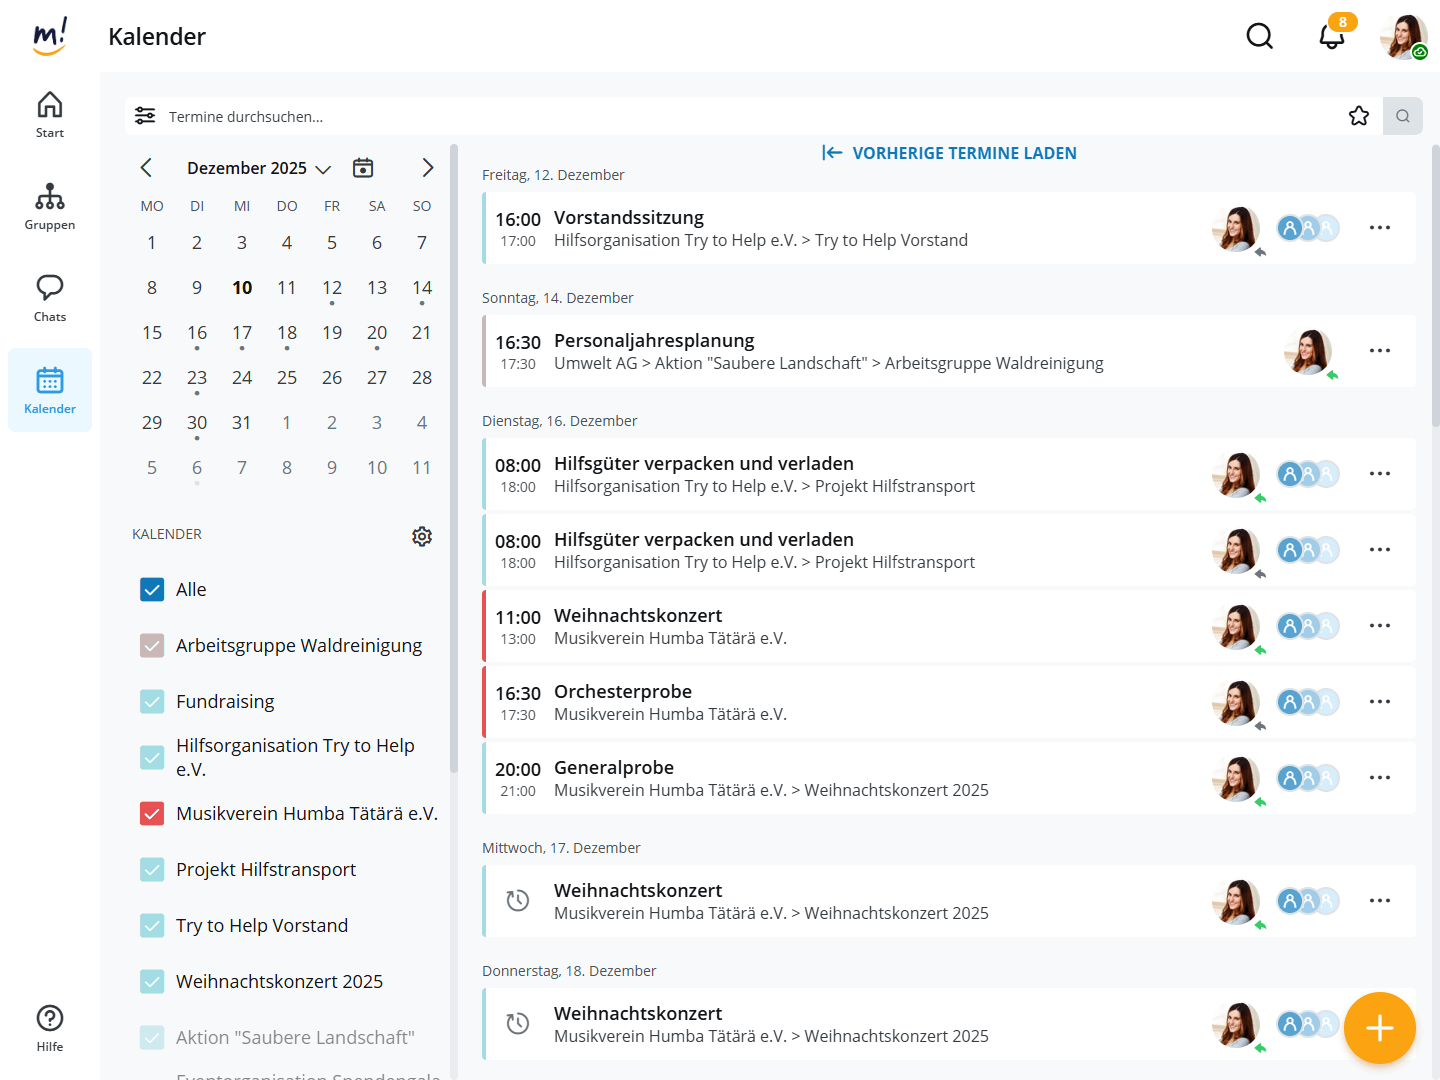Select December 17 in mini calendar
This screenshot has width=1440, height=1080.
pyautogui.click(x=242, y=333)
